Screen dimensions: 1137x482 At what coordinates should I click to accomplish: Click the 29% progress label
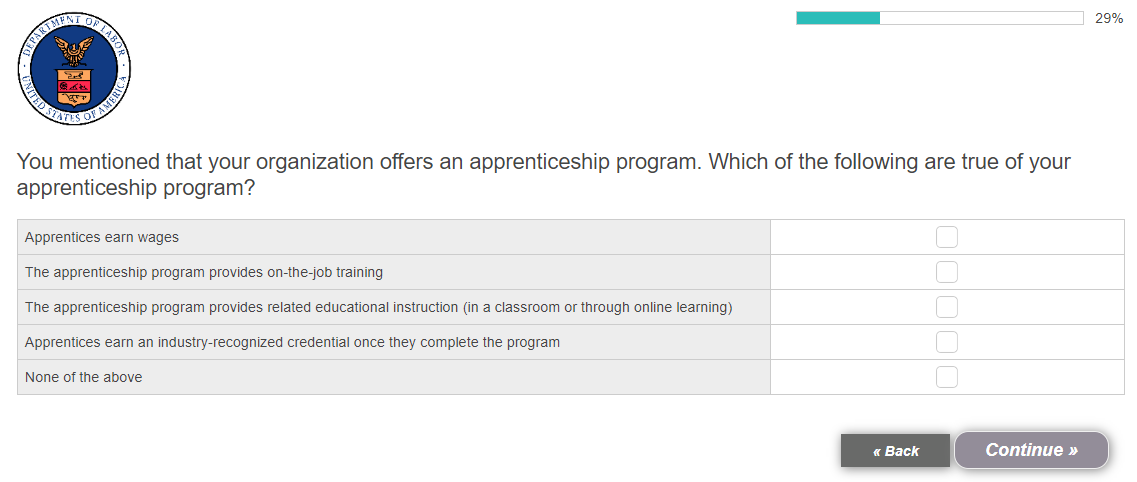pyautogui.click(x=1109, y=18)
